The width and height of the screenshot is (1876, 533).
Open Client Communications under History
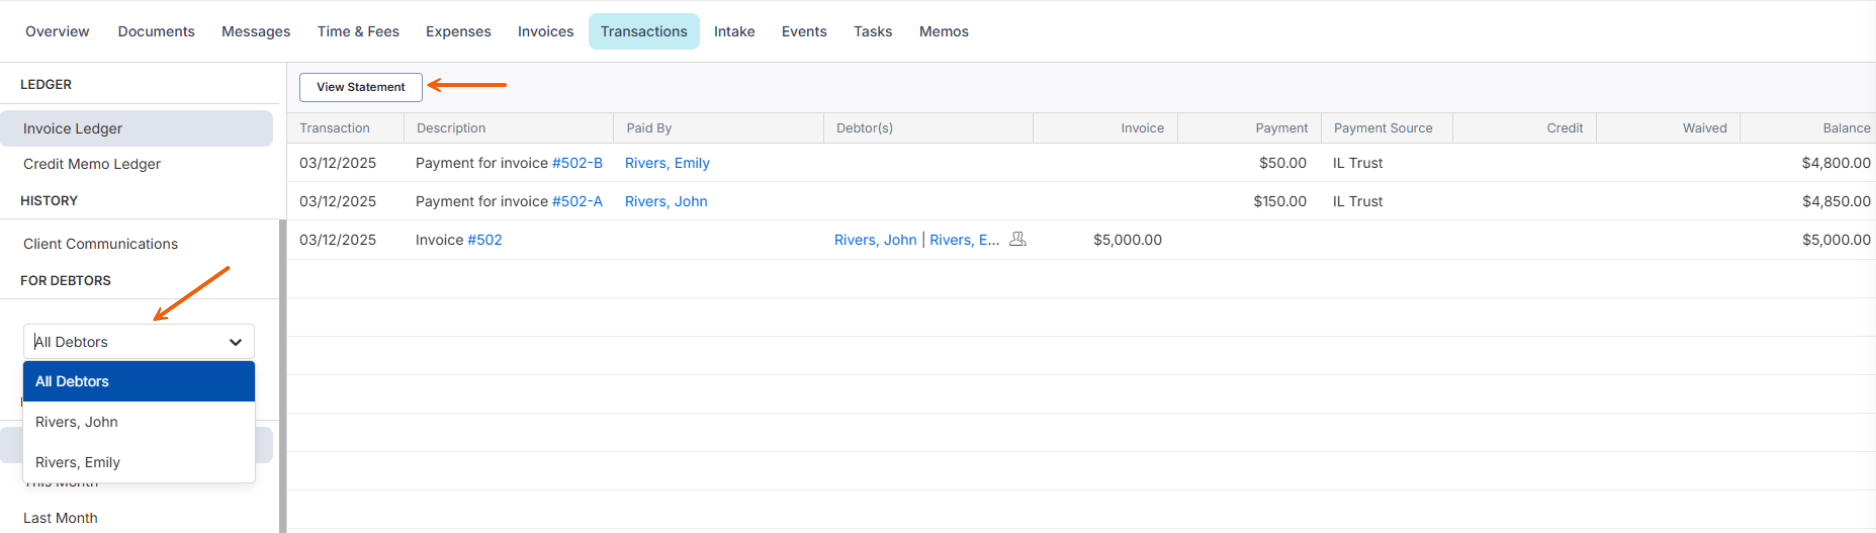point(100,244)
